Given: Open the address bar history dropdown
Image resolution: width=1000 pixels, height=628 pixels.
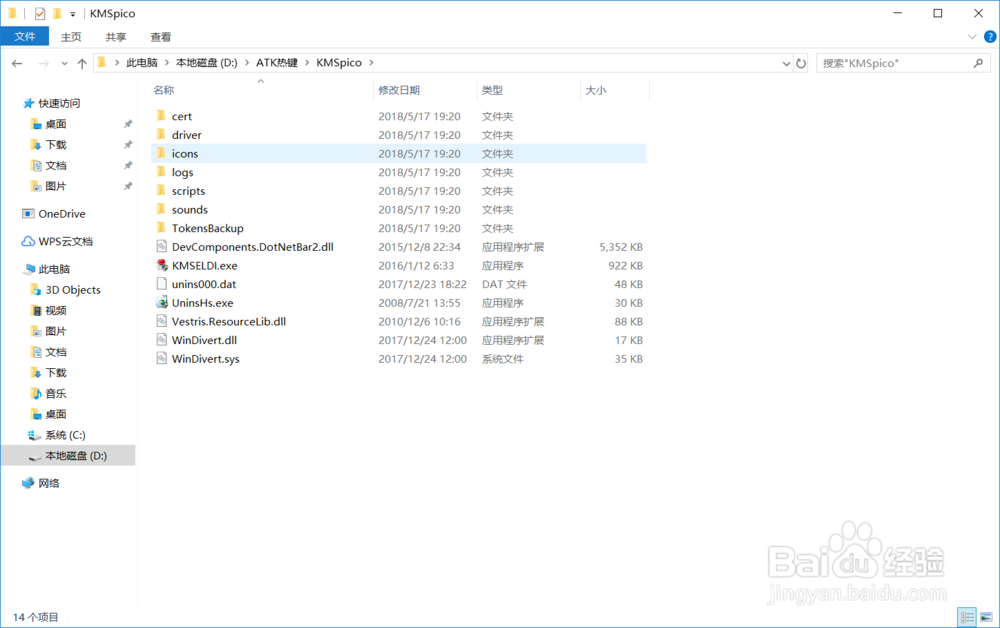Looking at the screenshot, I should coord(786,63).
